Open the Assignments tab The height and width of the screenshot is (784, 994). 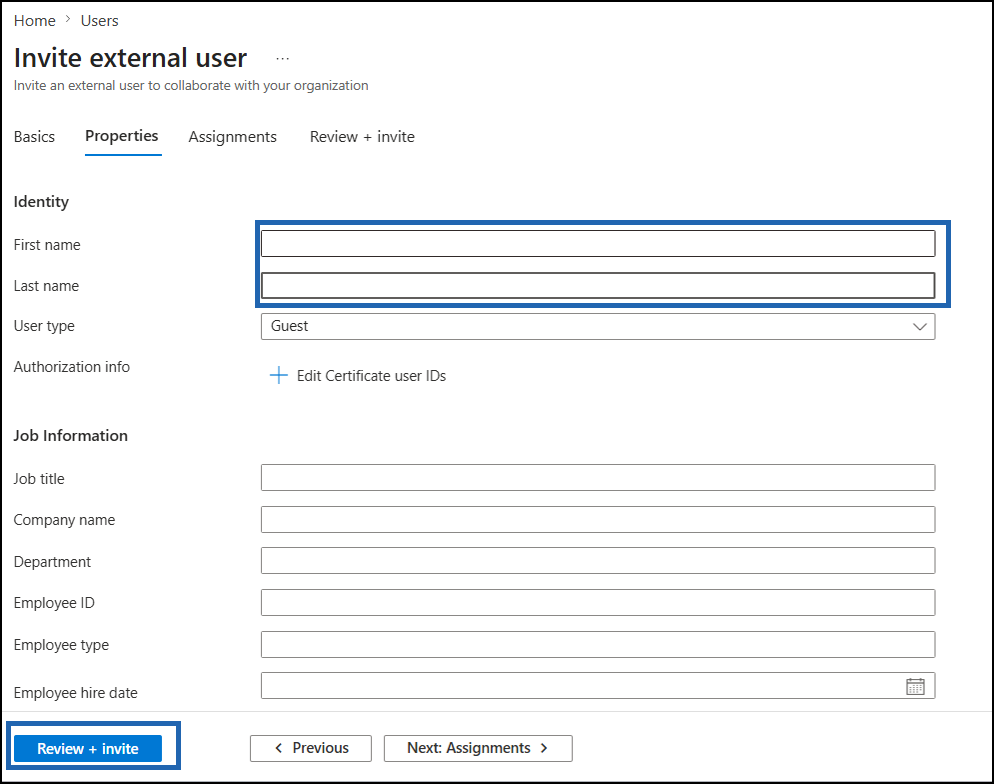tap(233, 137)
